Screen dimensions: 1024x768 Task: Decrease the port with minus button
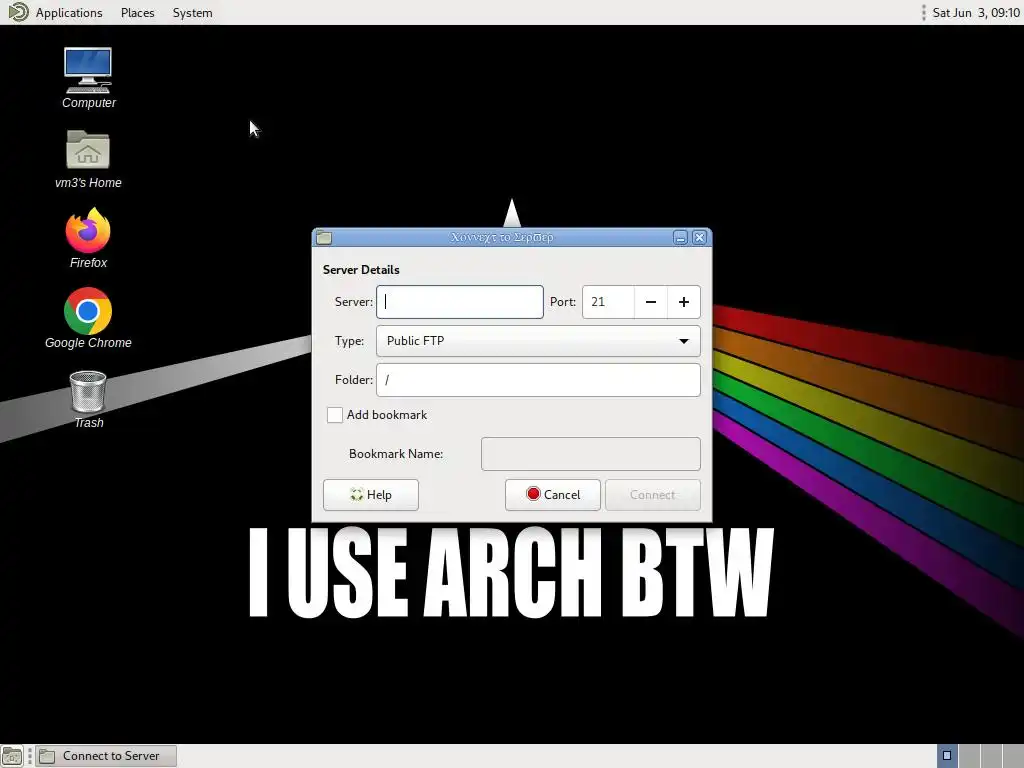point(650,302)
